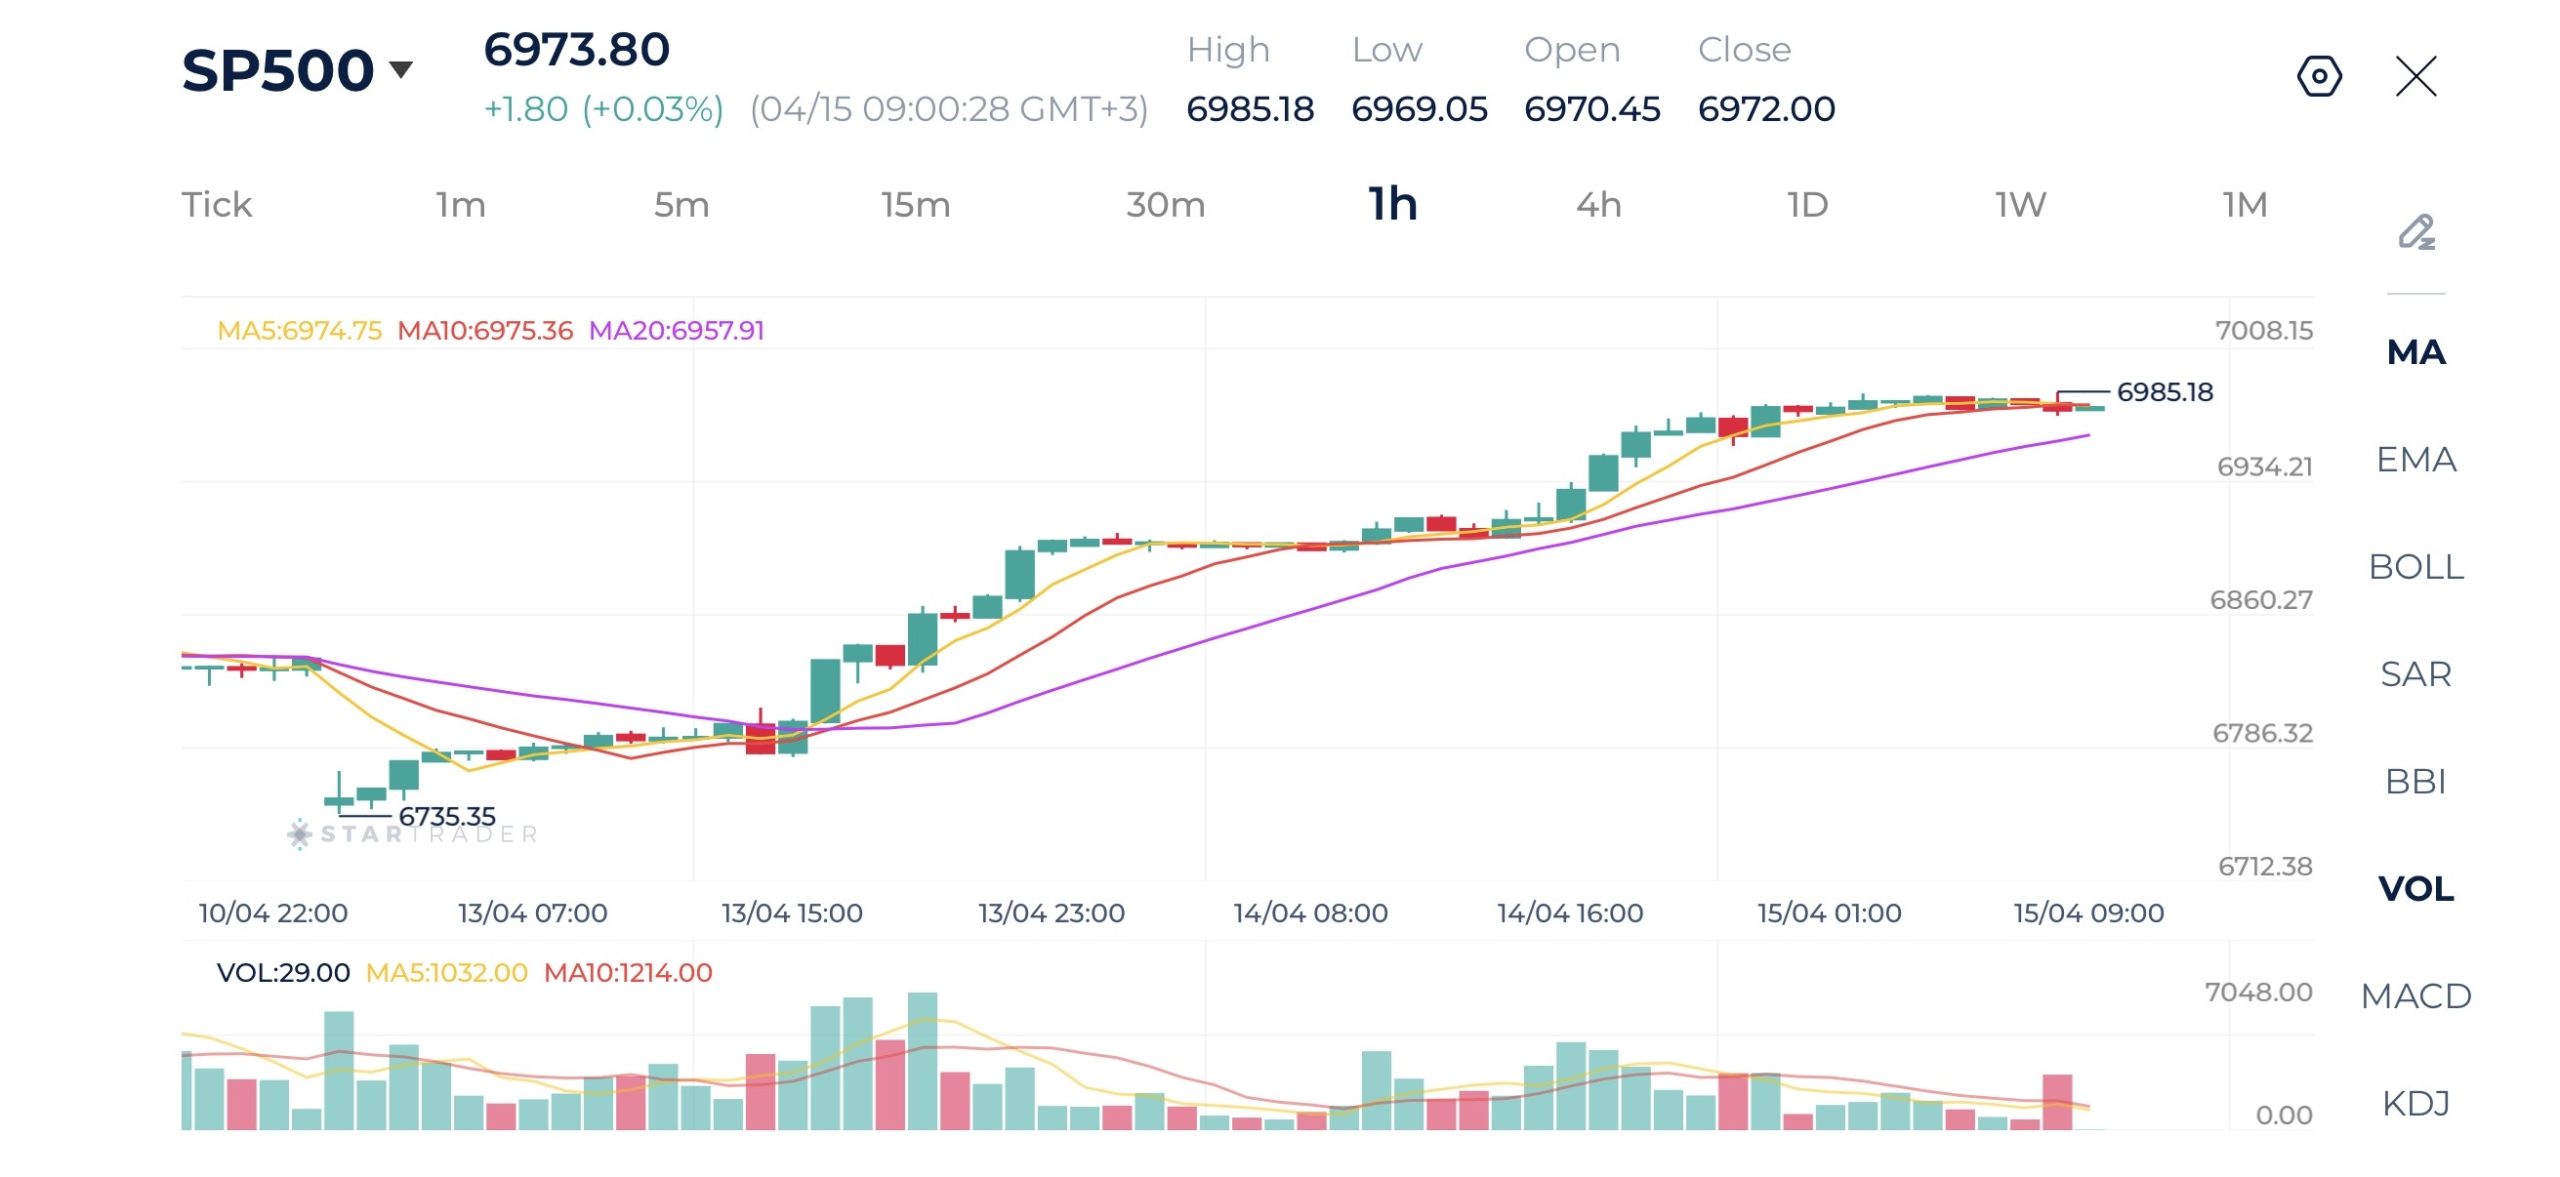Expand the SP500 symbol dropdown arrow
2560x1177 pixels.
point(401,70)
